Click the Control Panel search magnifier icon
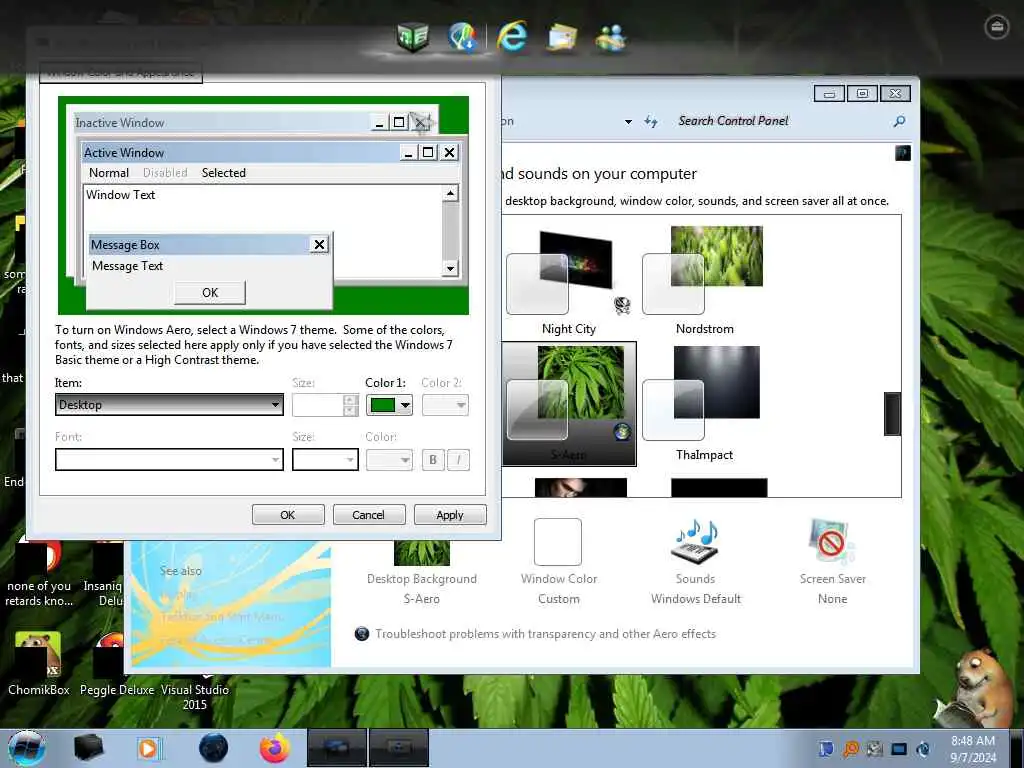 click(x=899, y=121)
